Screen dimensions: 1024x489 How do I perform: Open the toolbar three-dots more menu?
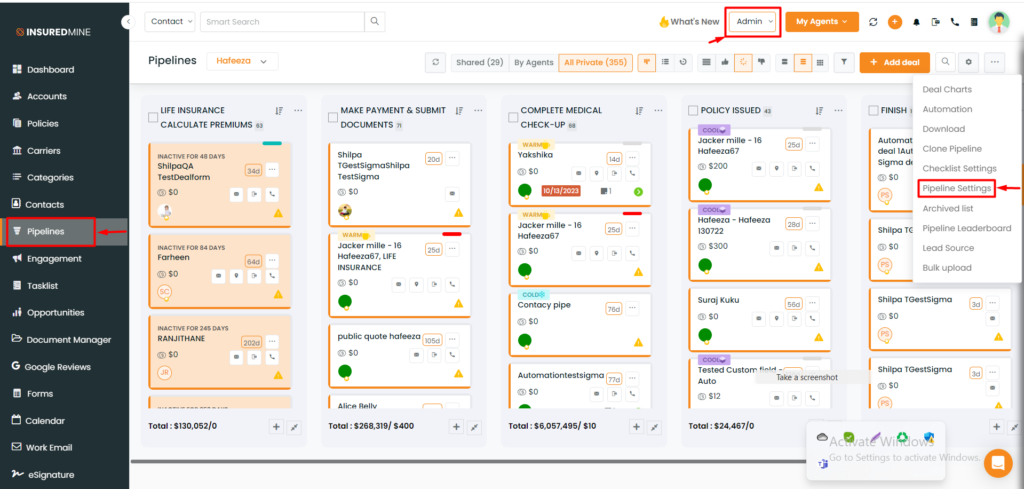[994, 62]
